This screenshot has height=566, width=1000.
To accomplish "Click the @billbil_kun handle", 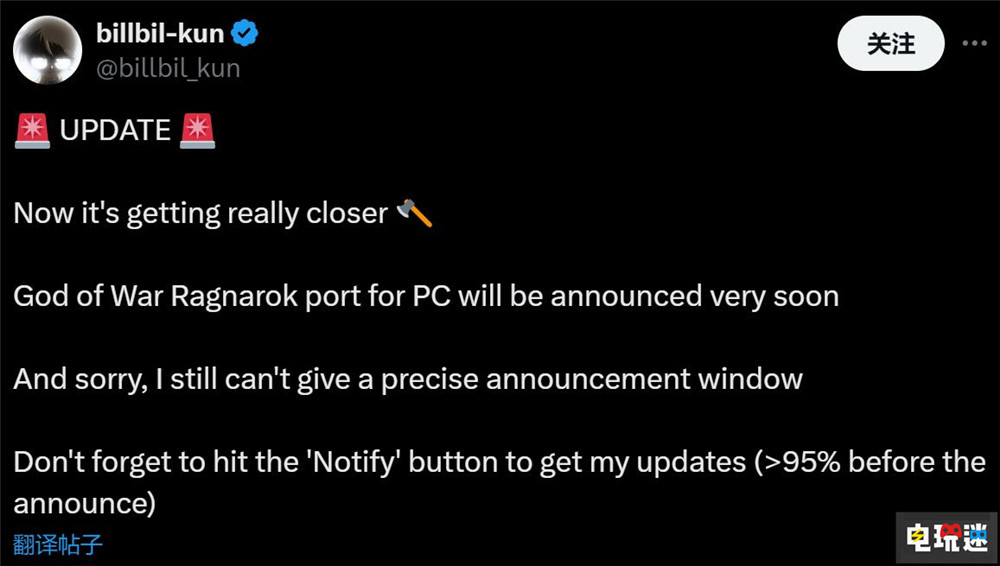I will 168,67.
